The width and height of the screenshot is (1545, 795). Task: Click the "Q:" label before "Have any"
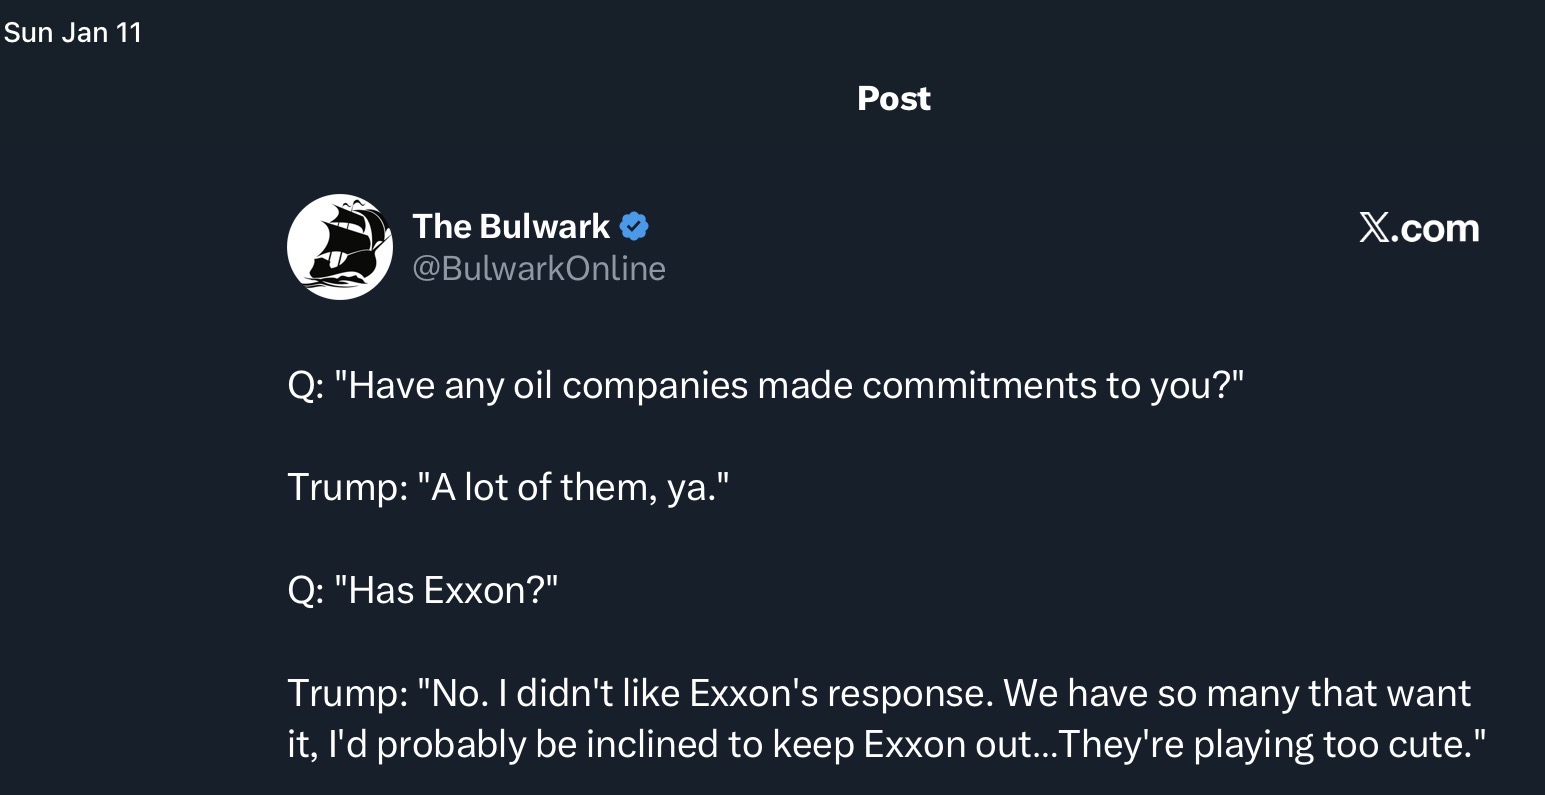[305, 385]
